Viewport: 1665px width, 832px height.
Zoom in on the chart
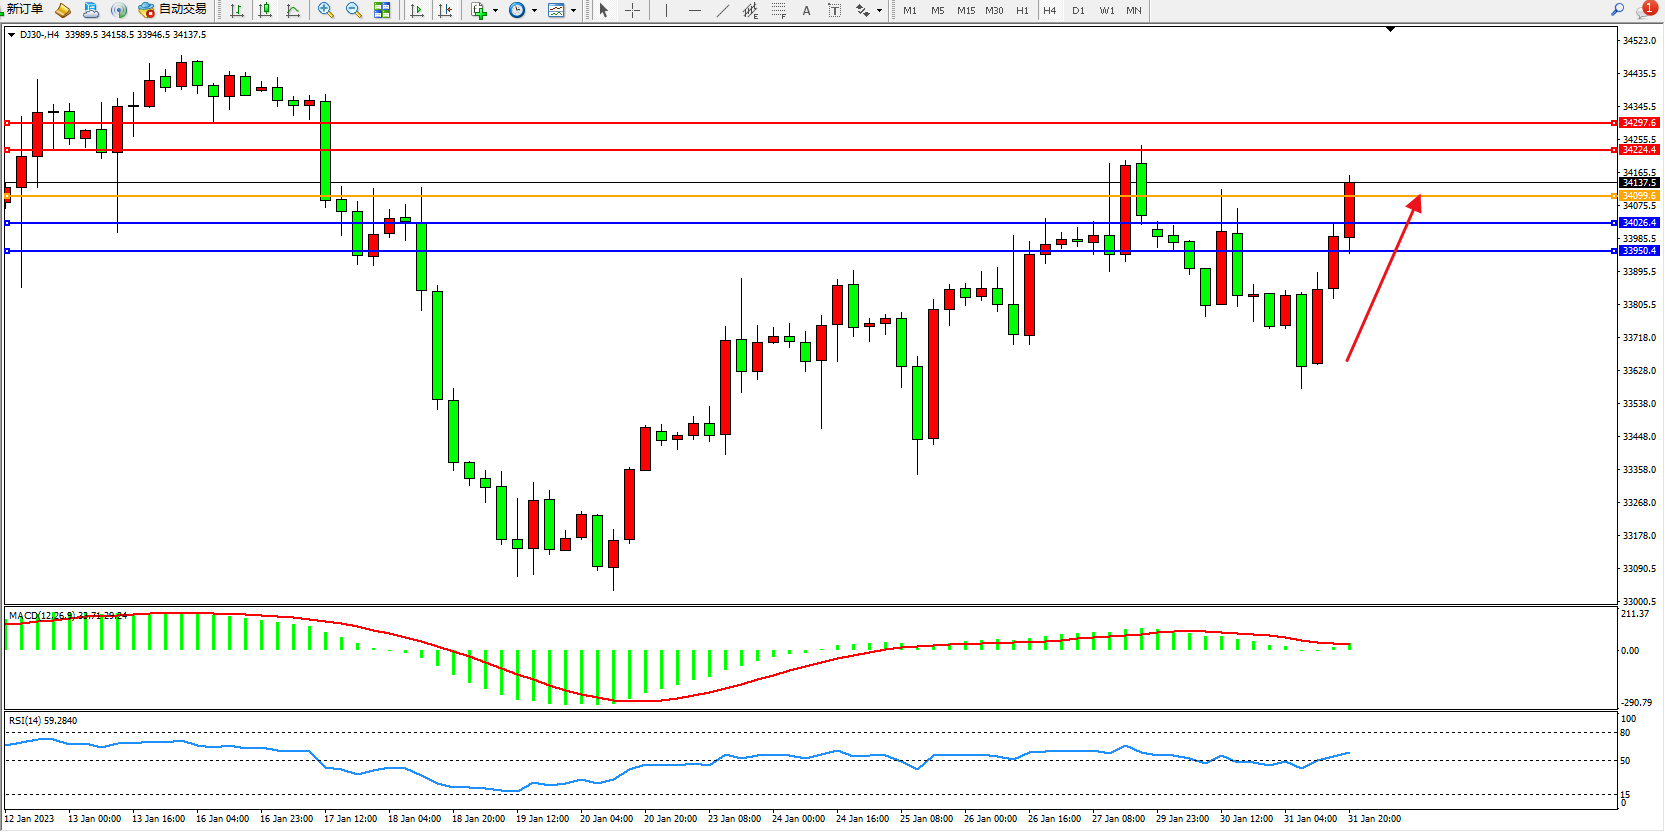tap(326, 10)
